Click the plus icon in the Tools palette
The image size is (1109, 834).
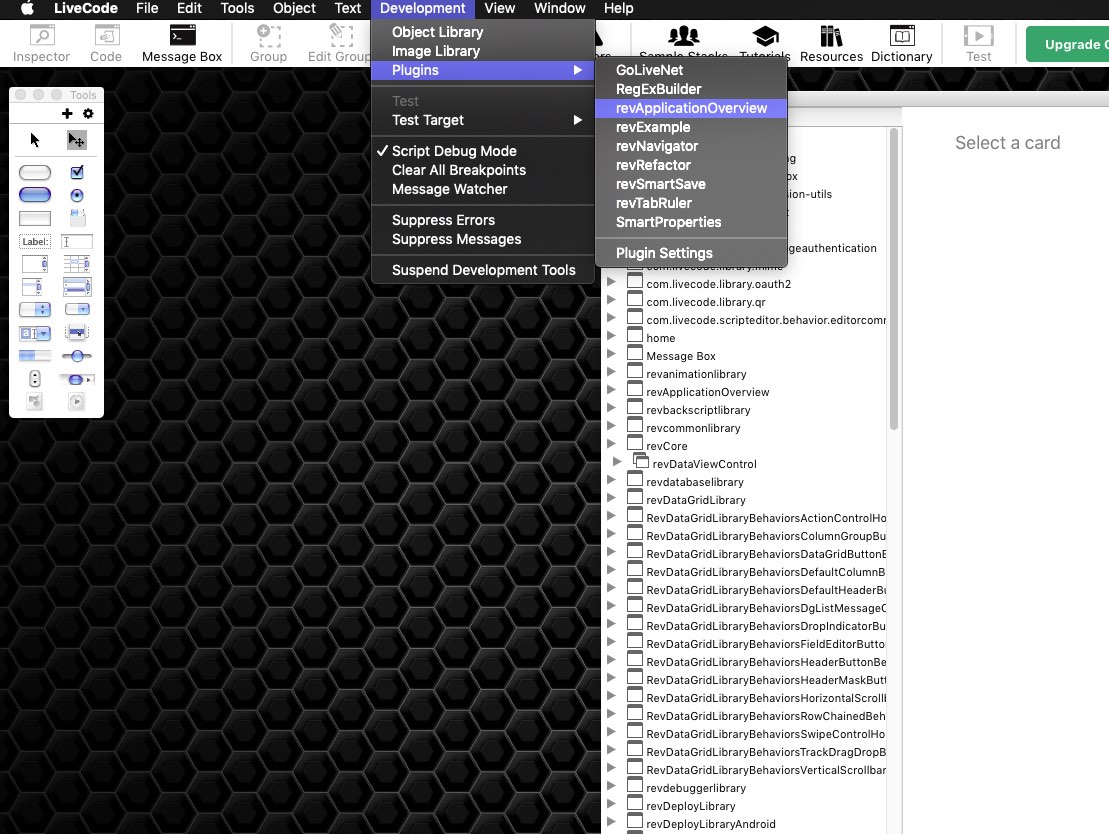tap(68, 114)
